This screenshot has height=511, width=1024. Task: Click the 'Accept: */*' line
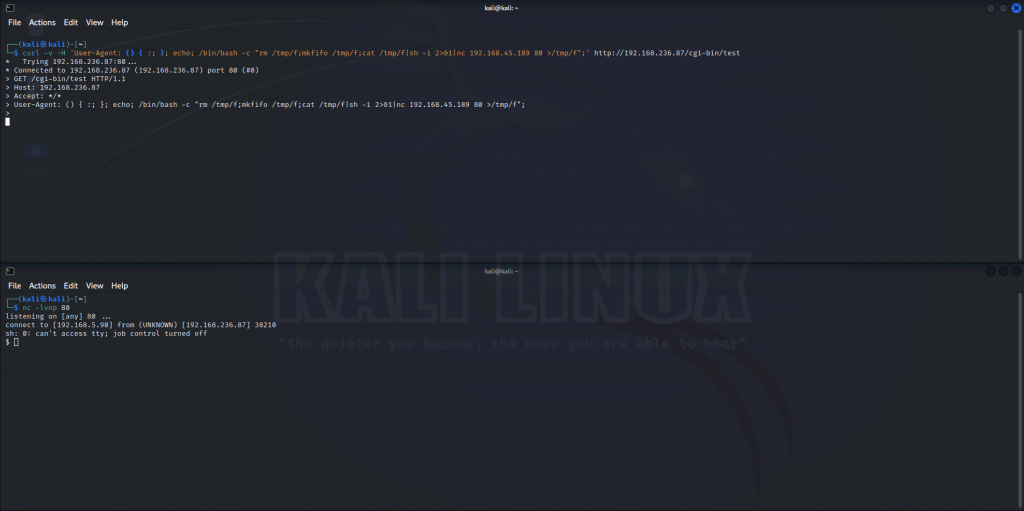coord(33,95)
